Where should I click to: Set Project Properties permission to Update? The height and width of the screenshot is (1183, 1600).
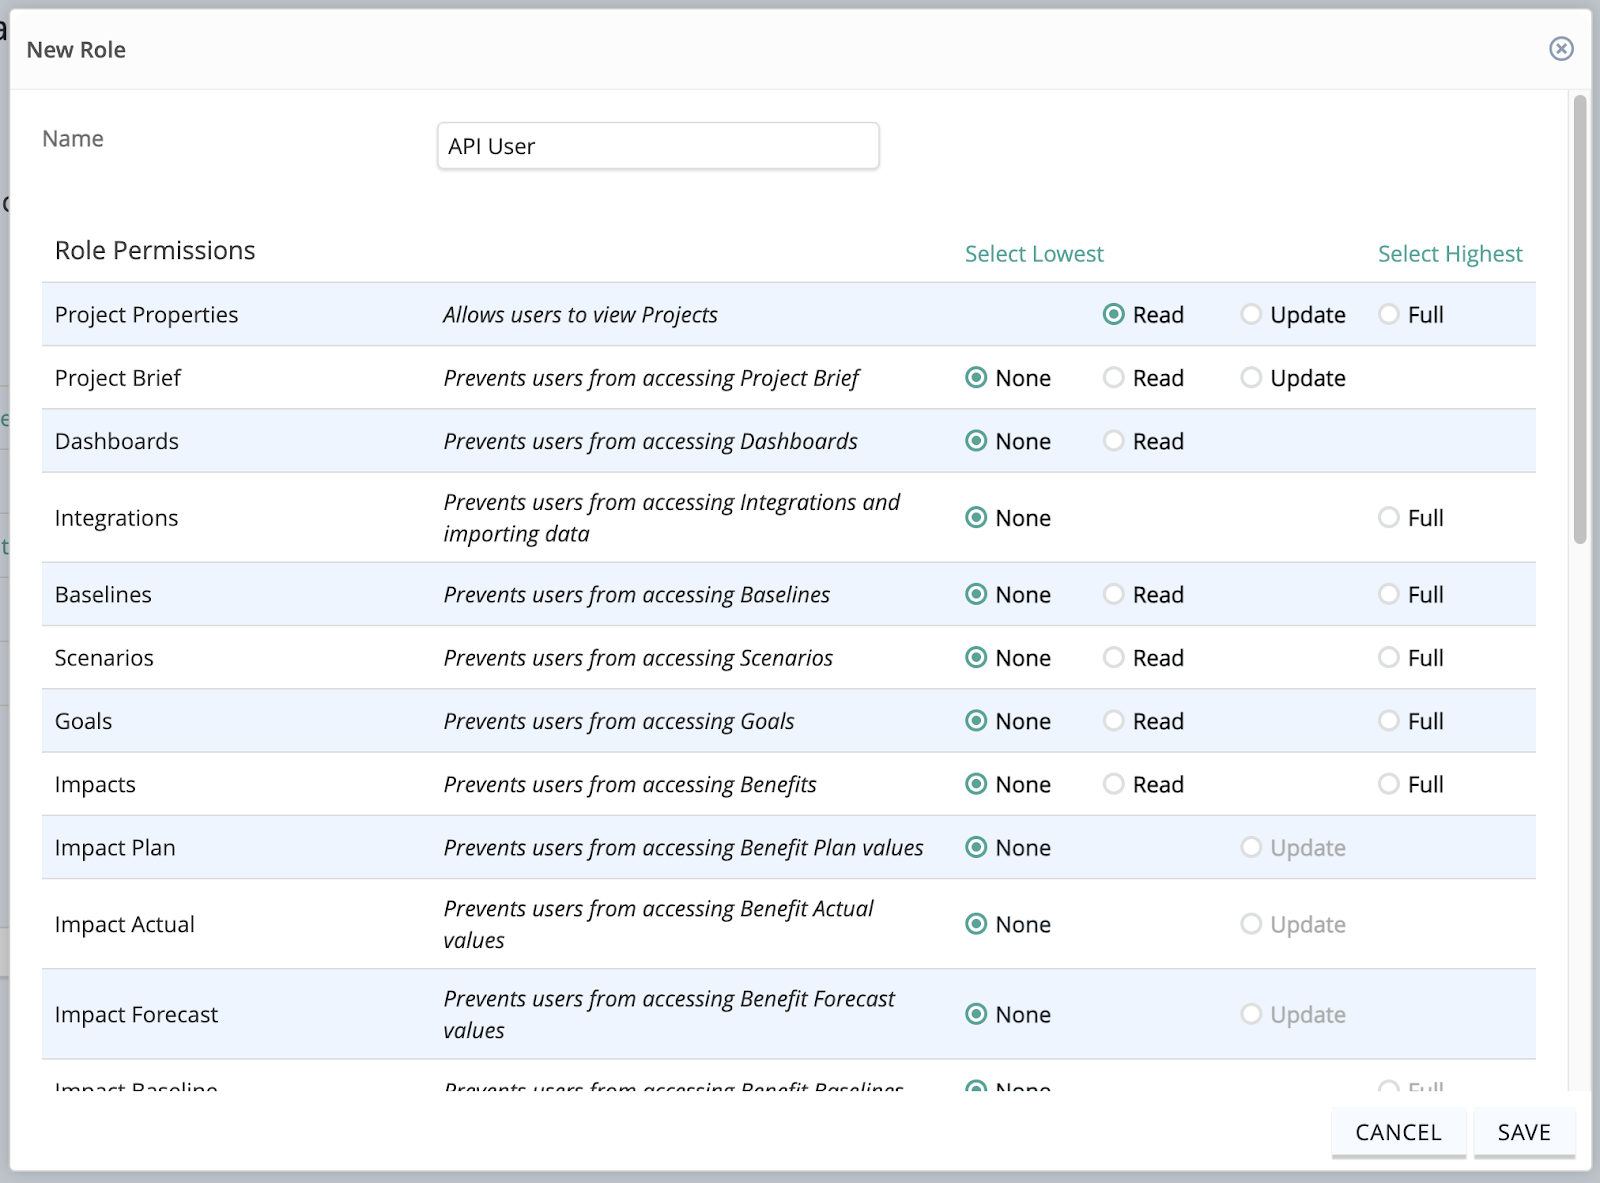1250,314
